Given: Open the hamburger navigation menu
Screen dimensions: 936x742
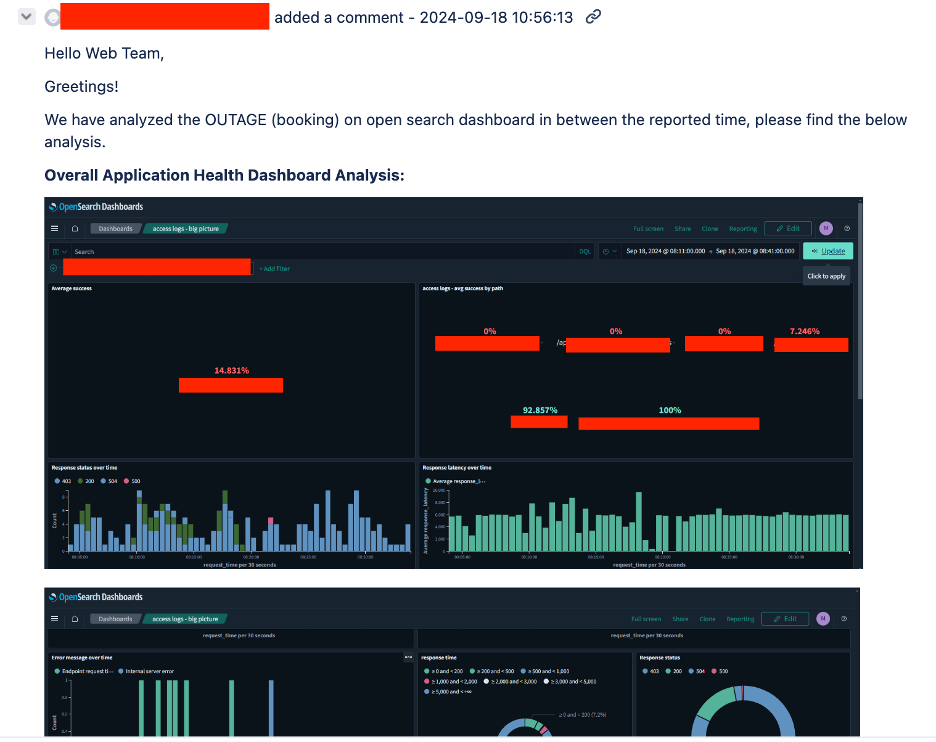Looking at the screenshot, I should pyautogui.click(x=54, y=227).
